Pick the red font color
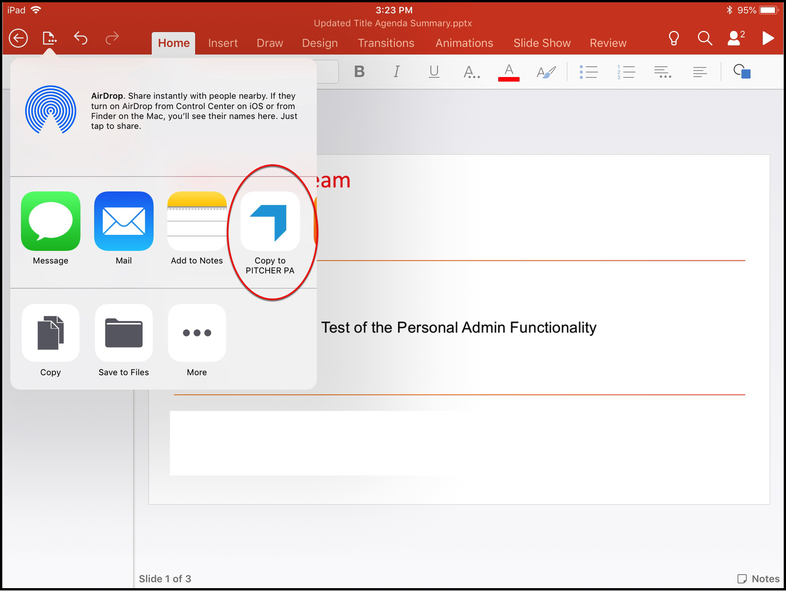Image resolution: width=786 pixels, height=591 pixels. pos(509,72)
